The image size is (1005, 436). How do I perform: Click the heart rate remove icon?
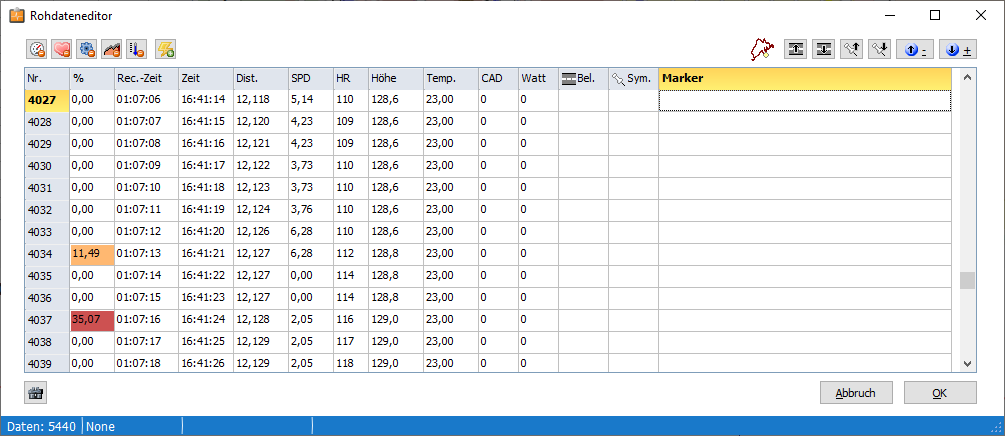tap(62, 48)
